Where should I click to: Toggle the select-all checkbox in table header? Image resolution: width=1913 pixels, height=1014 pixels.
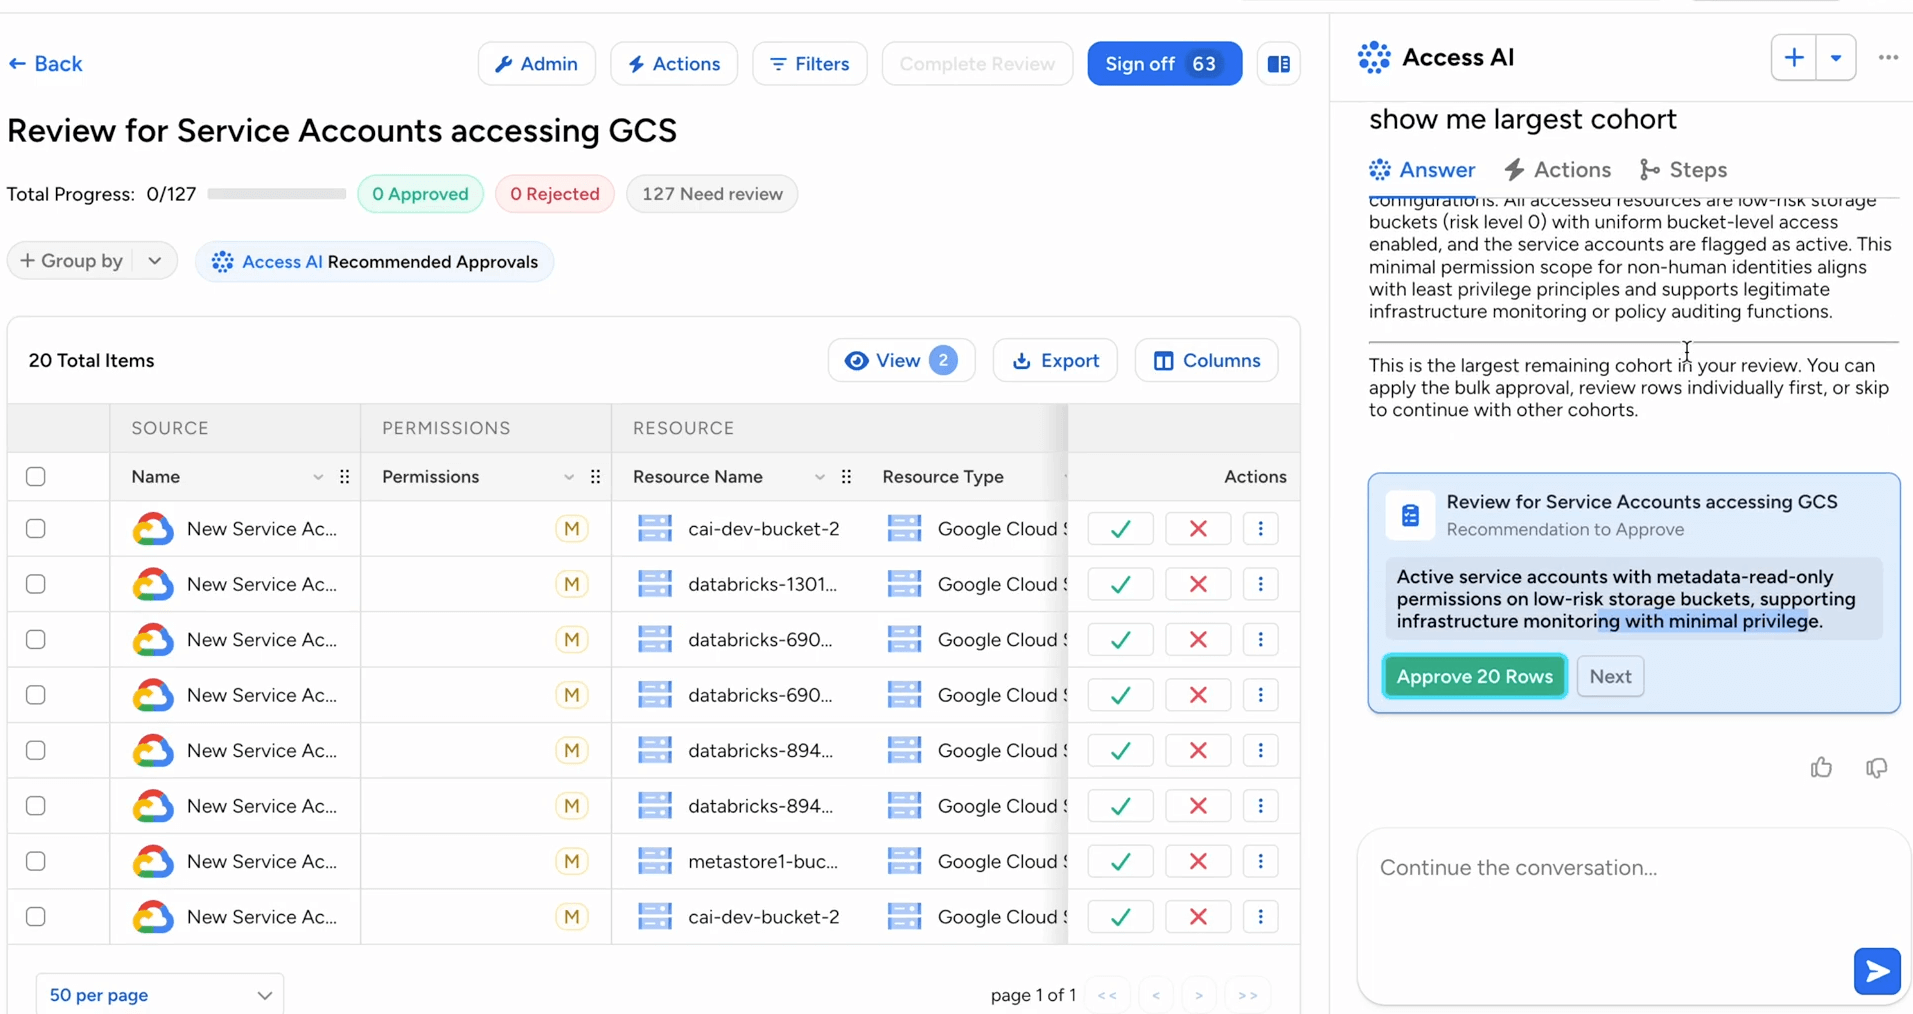[36, 477]
